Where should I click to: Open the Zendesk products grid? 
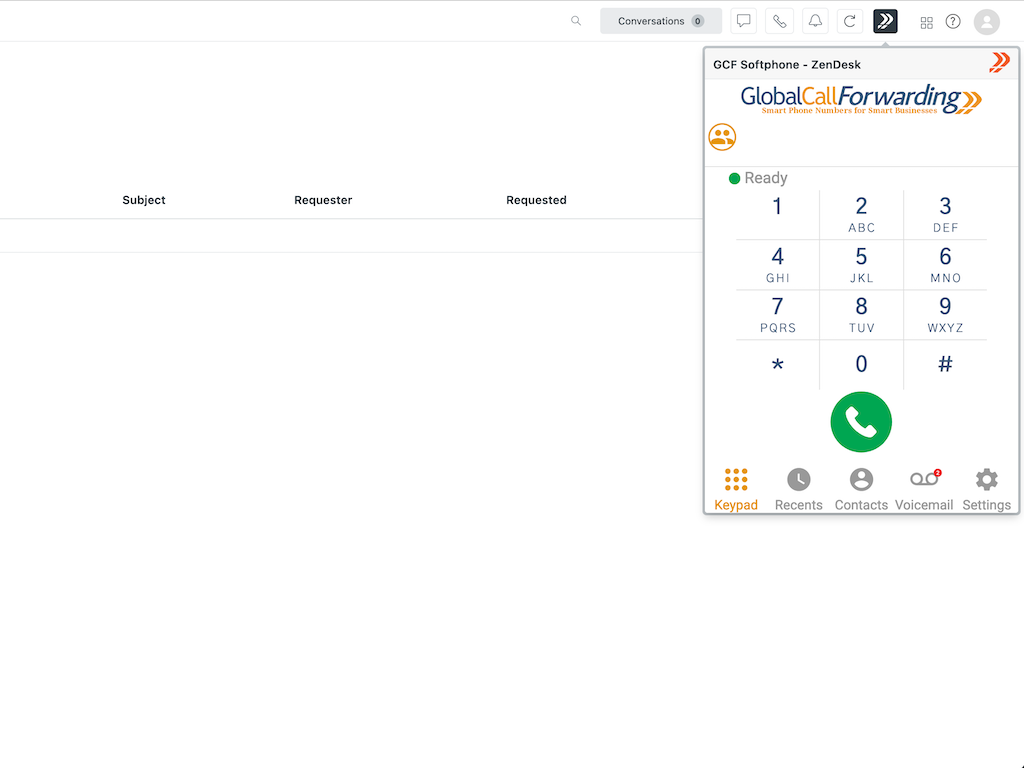pos(926,21)
